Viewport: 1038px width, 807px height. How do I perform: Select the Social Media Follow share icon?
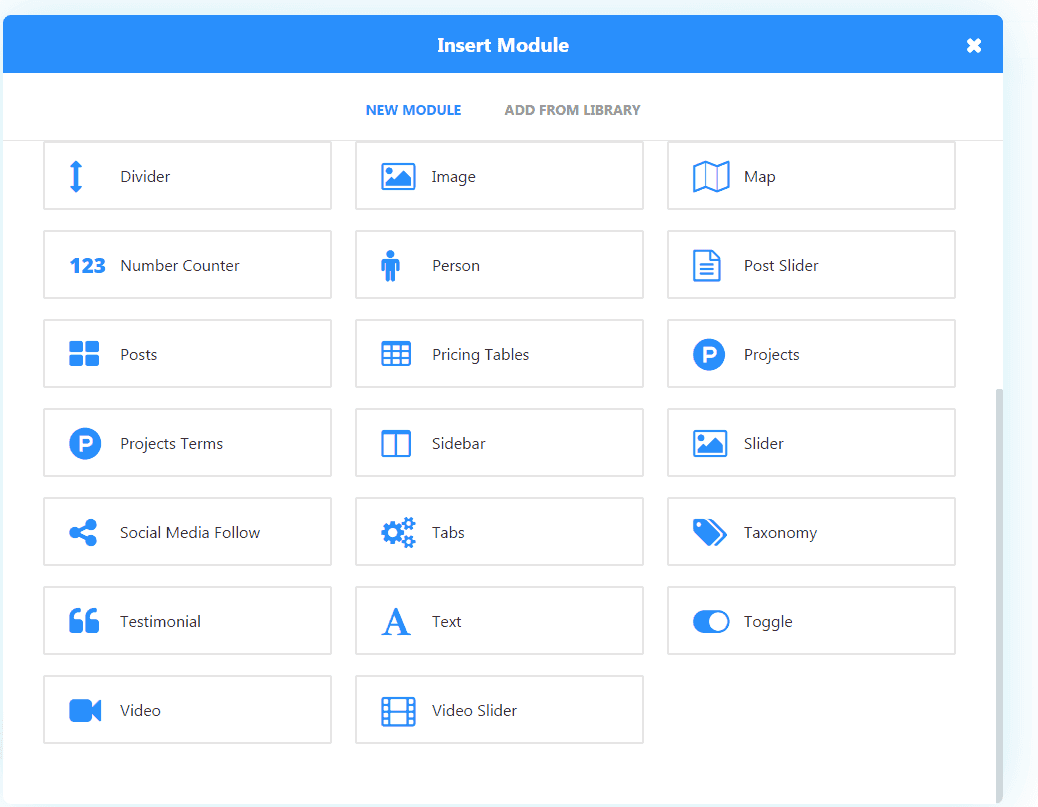pyautogui.click(x=84, y=533)
